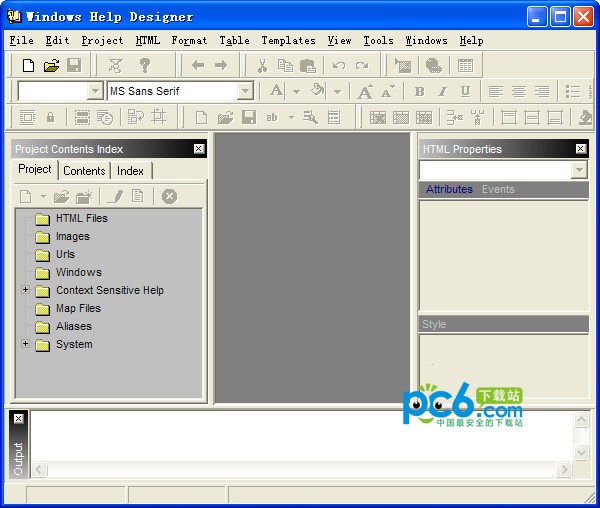This screenshot has width=600, height=508.
Task: Align text left
Action: (496, 91)
